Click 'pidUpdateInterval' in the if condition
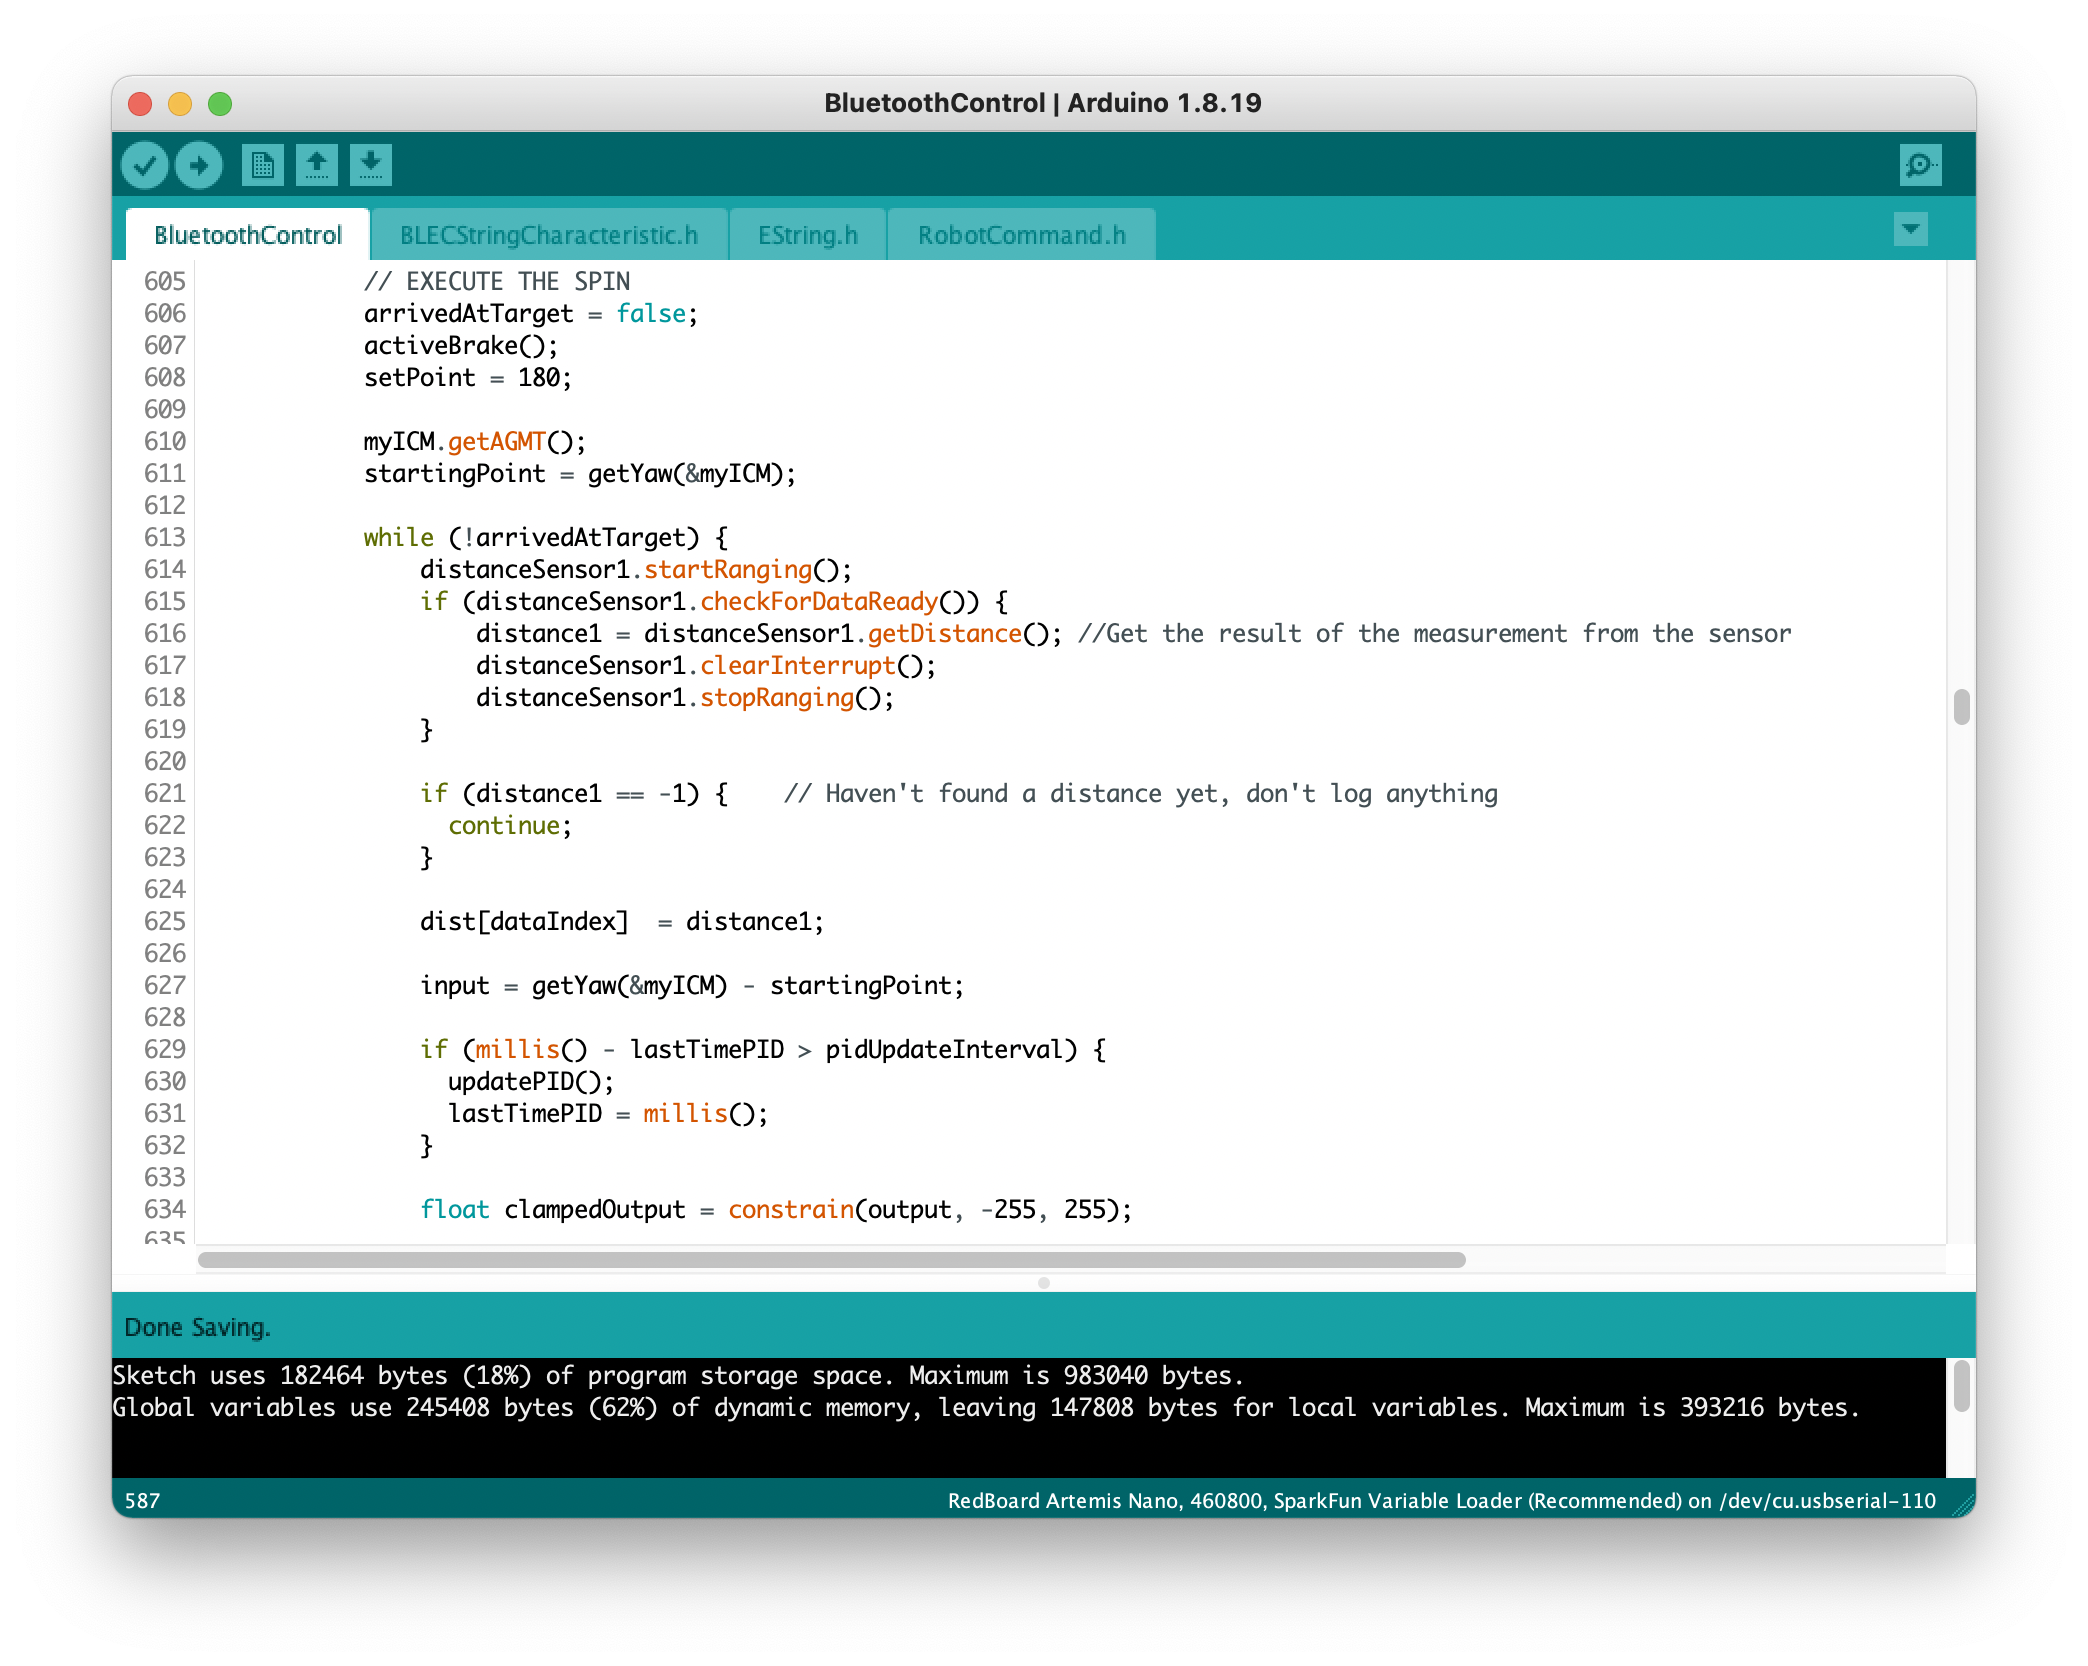The width and height of the screenshot is (2088, 1666). coord(943,1050)
